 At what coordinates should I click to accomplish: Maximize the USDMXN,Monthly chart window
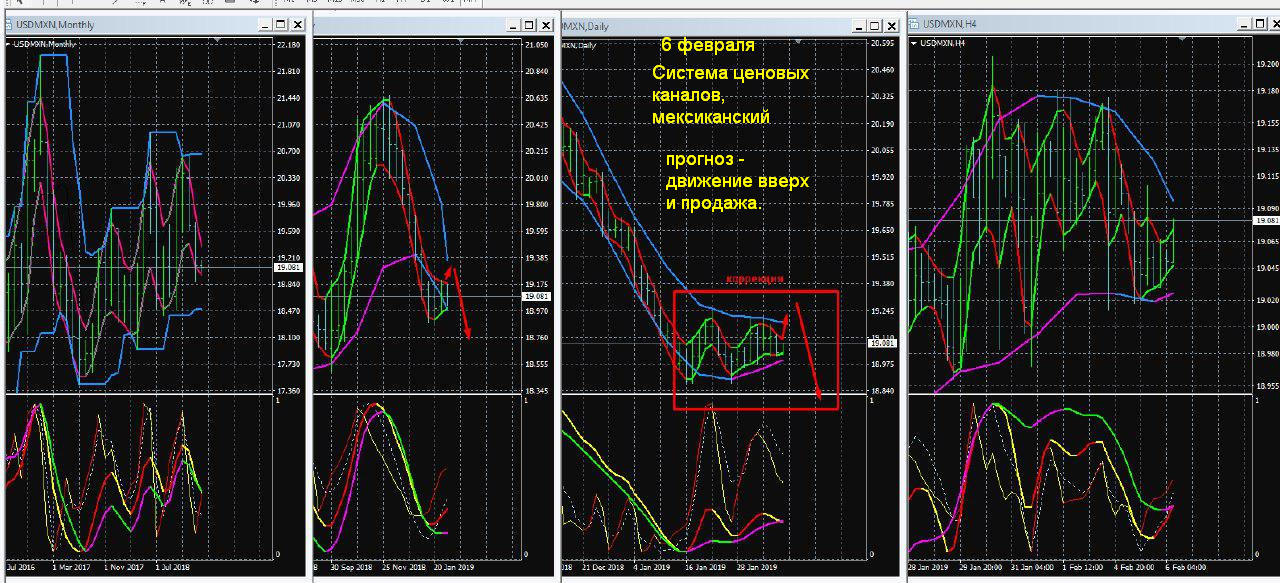pyautogui.click(x=281, y=24)
